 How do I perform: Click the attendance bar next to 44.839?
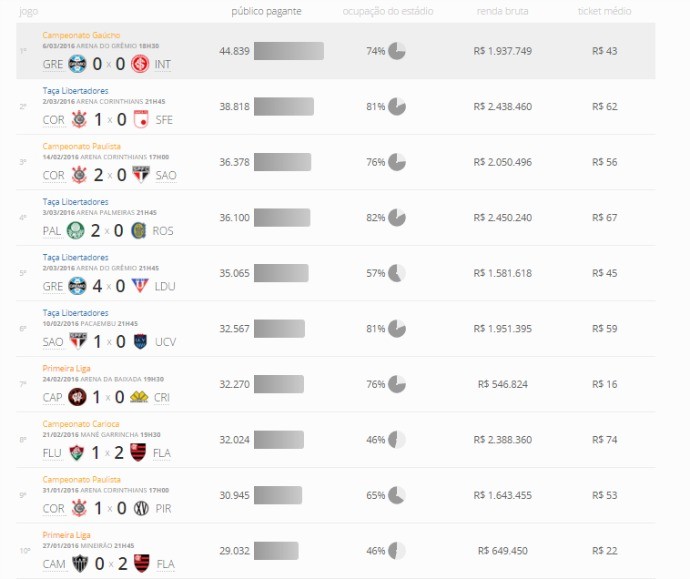click(289, 51)
